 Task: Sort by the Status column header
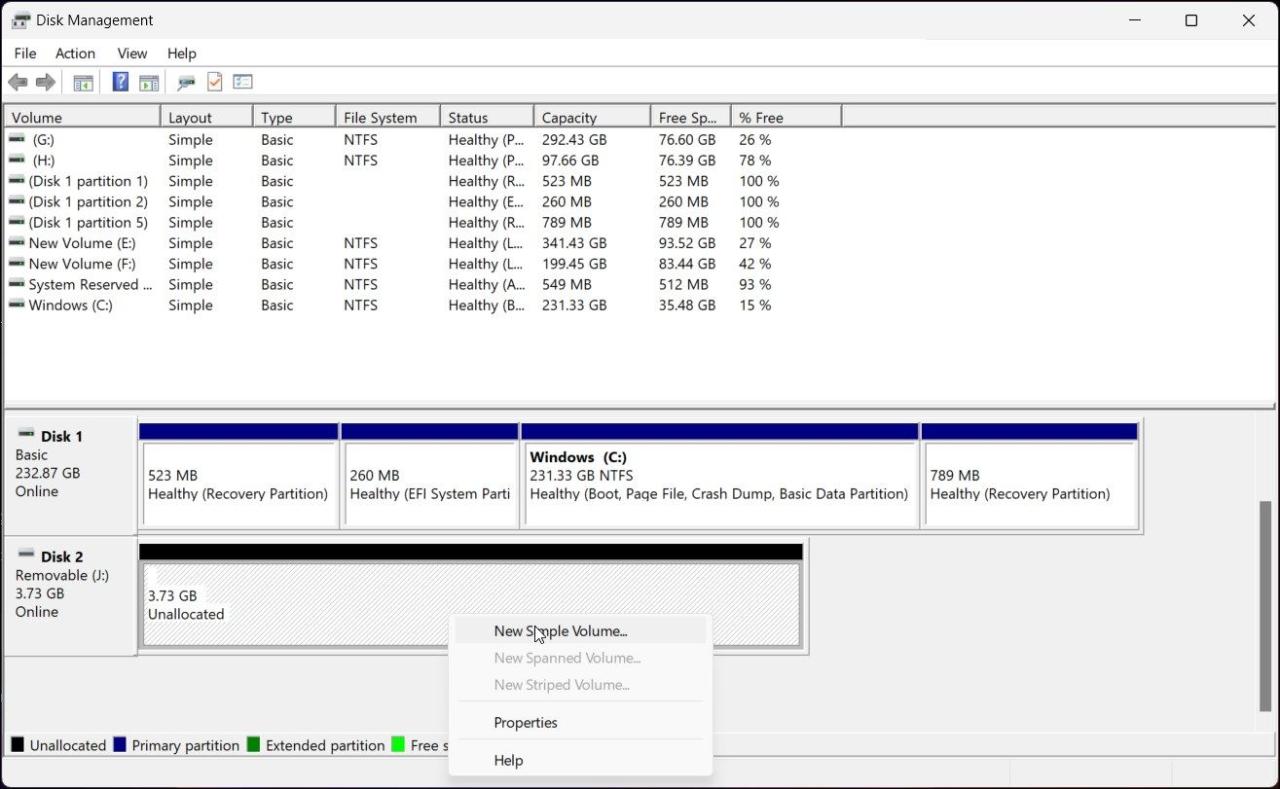click(x=487, y=117)
